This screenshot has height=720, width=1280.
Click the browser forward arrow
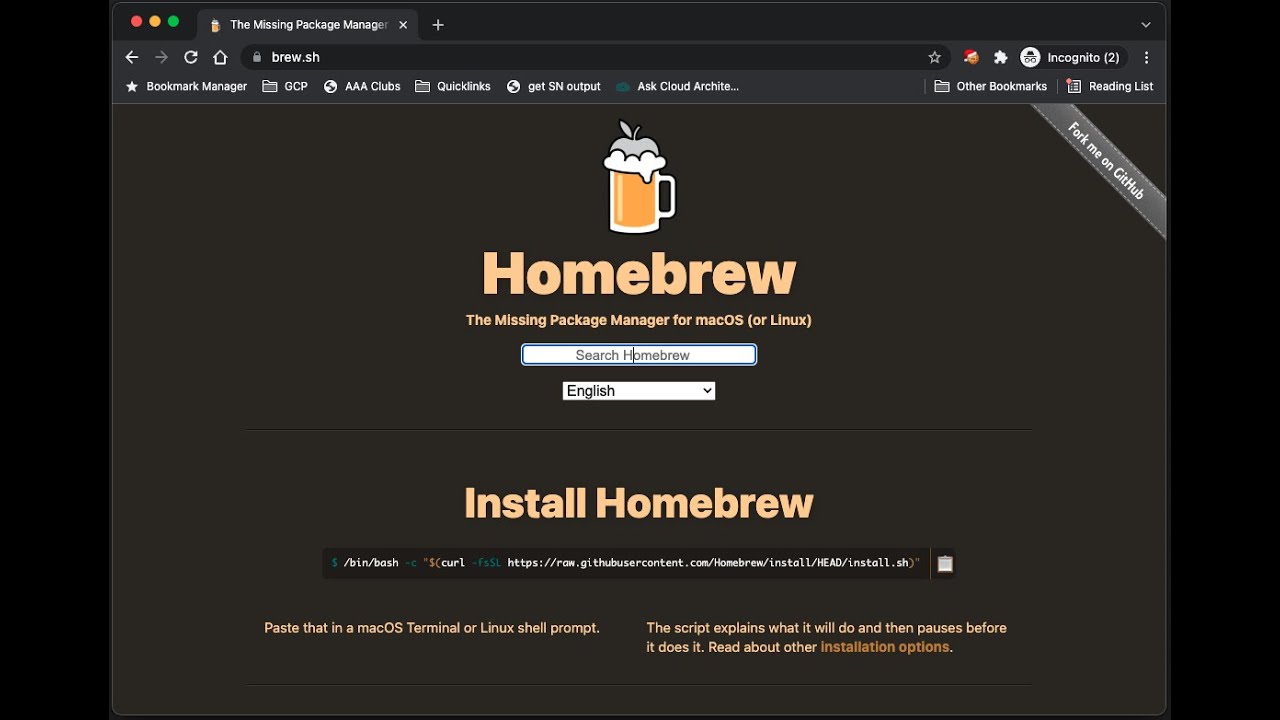point(161,57)
